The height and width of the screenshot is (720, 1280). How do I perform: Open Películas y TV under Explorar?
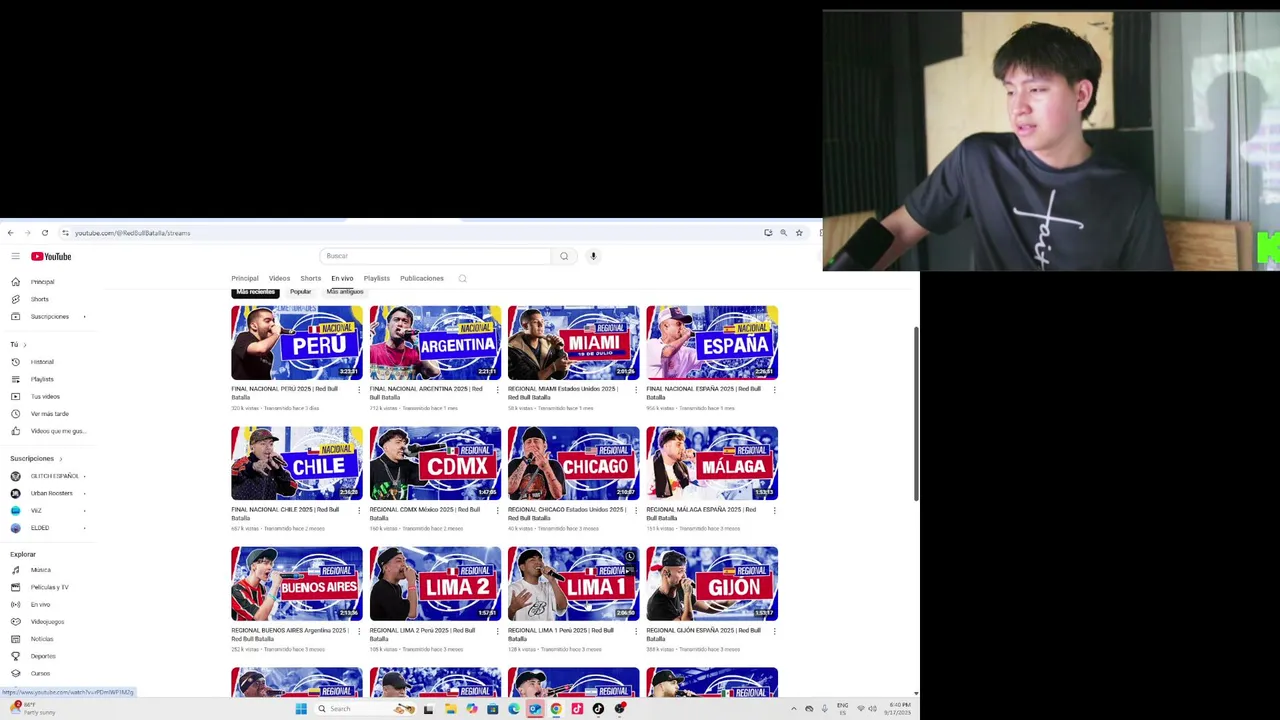[x=48, y=587]
